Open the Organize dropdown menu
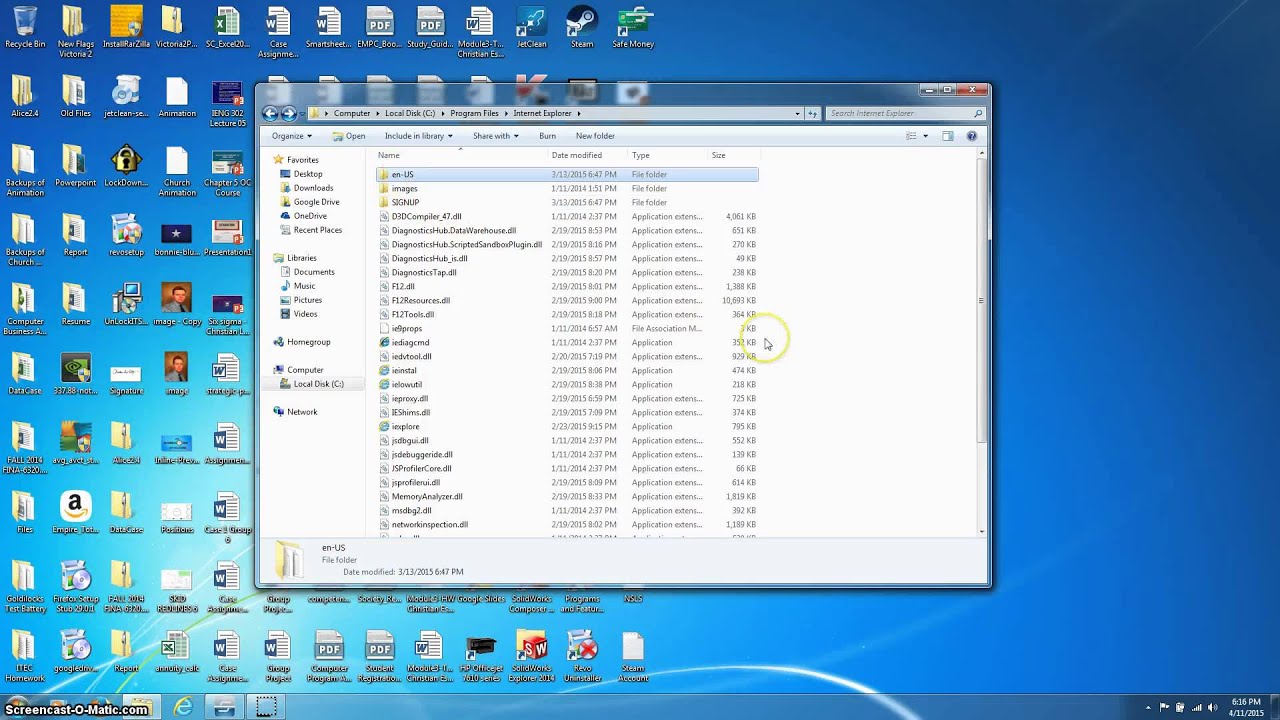This screenshot has height=720, width=1280. (292, 136)
